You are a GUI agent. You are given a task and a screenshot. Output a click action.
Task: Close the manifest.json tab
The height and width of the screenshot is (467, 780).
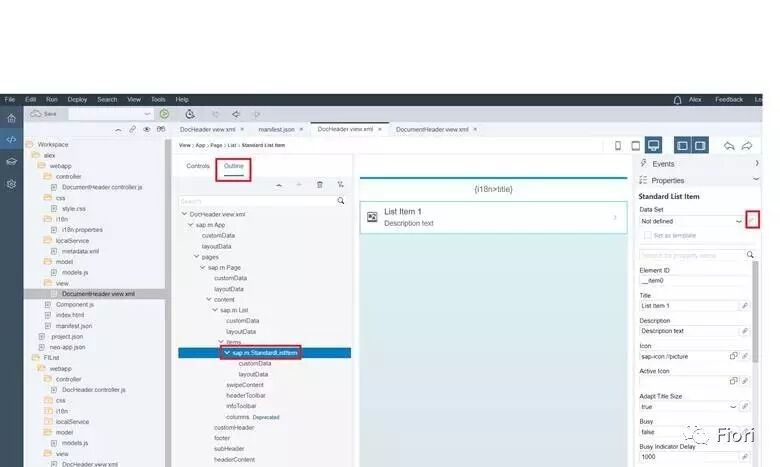click(x=301, y=129)
